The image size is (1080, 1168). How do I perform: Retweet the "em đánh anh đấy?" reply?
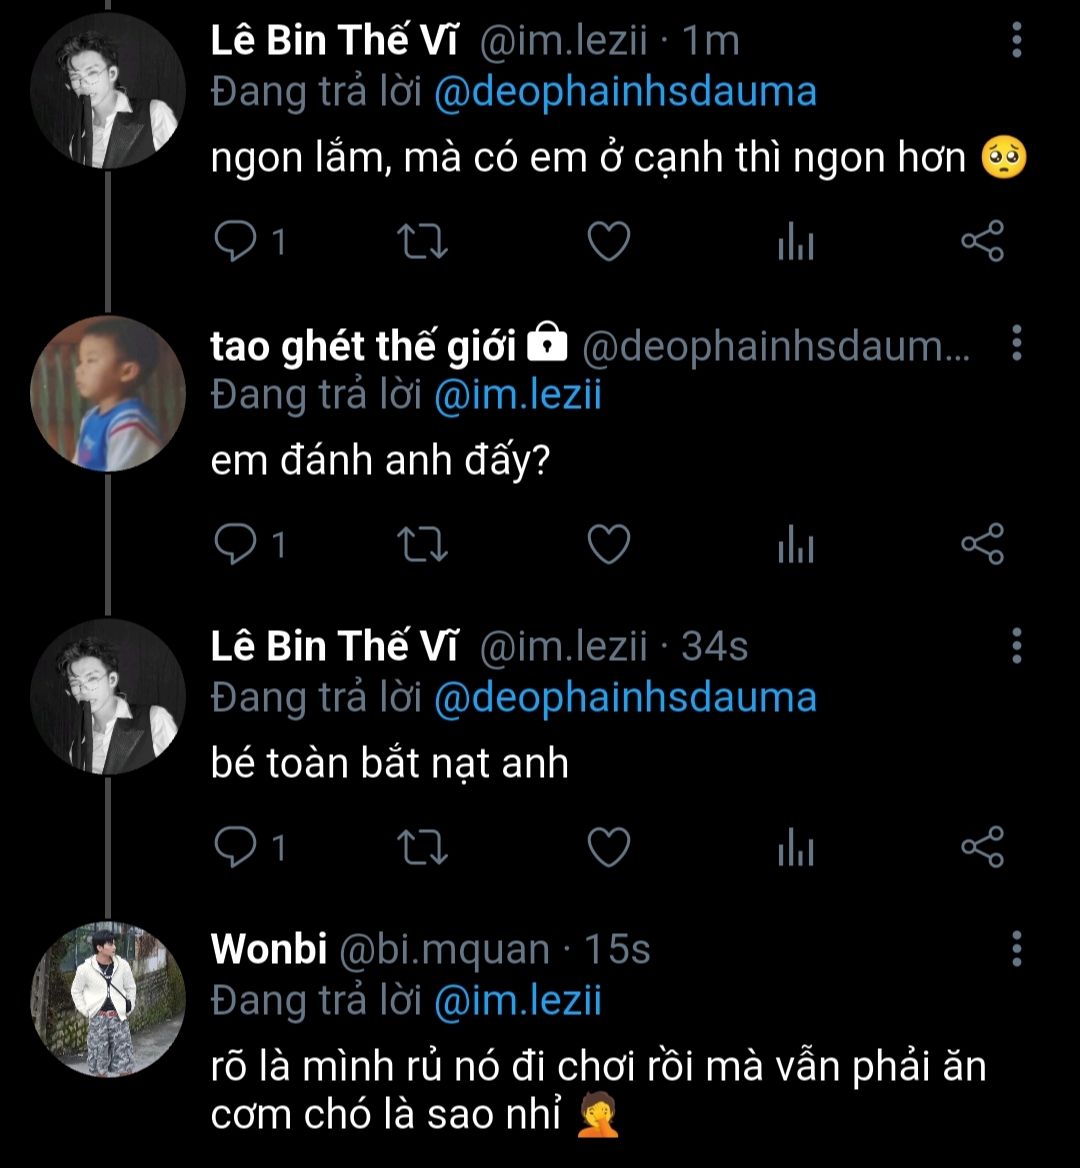pyautogui.click(x=423, y=545)
